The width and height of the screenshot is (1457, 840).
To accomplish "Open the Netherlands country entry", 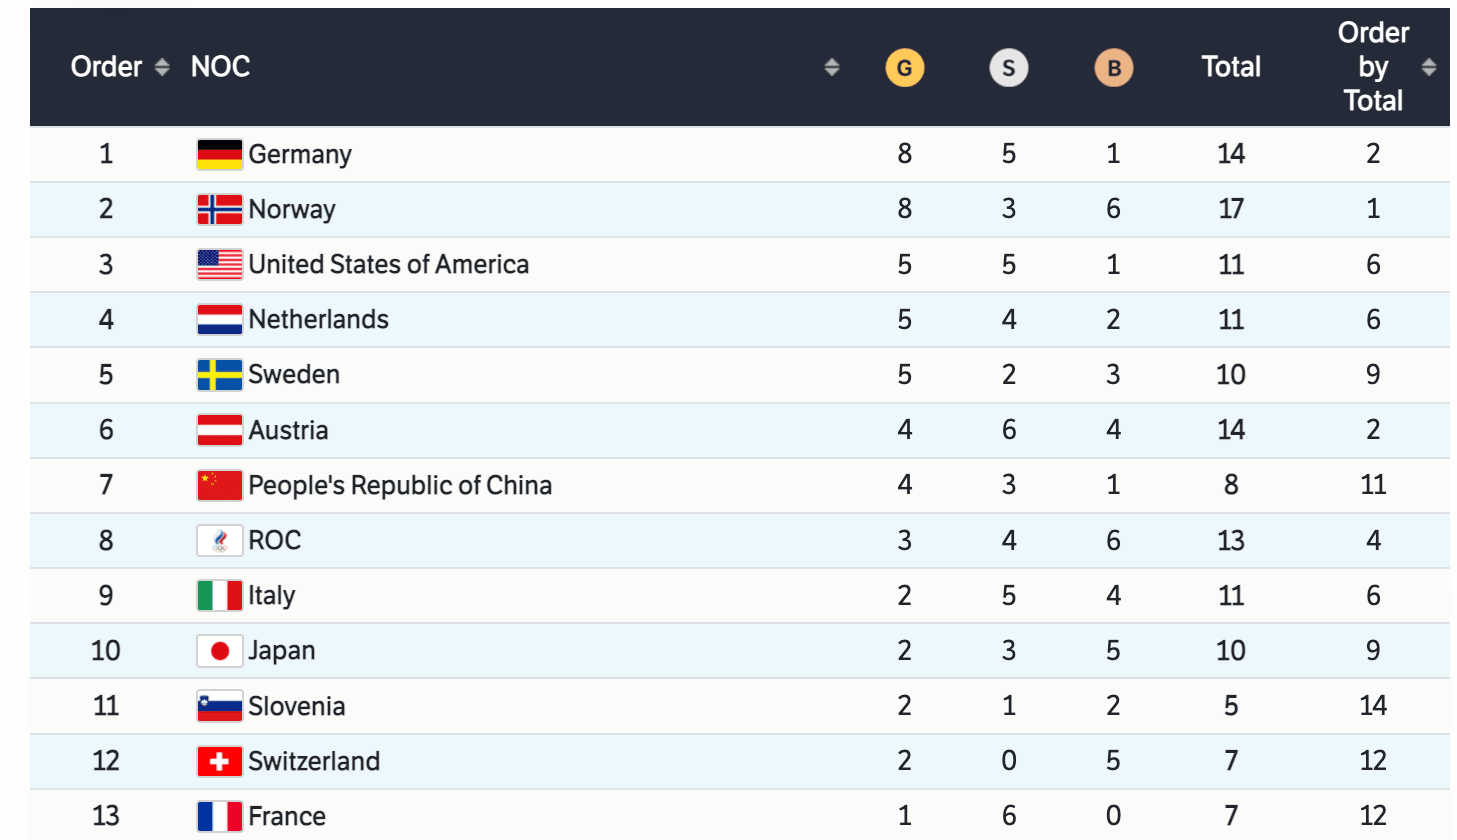I will pos(318,320).
